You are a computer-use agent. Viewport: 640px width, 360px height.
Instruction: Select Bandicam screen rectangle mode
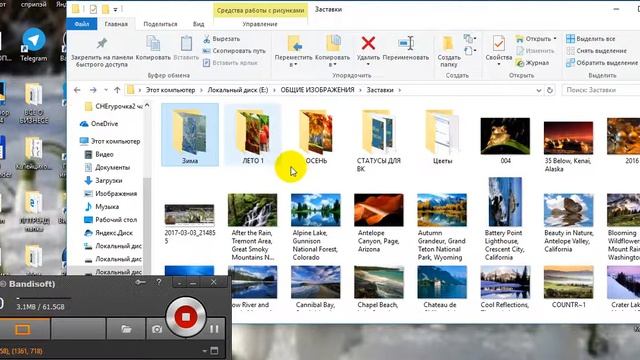tap(23, 329)
